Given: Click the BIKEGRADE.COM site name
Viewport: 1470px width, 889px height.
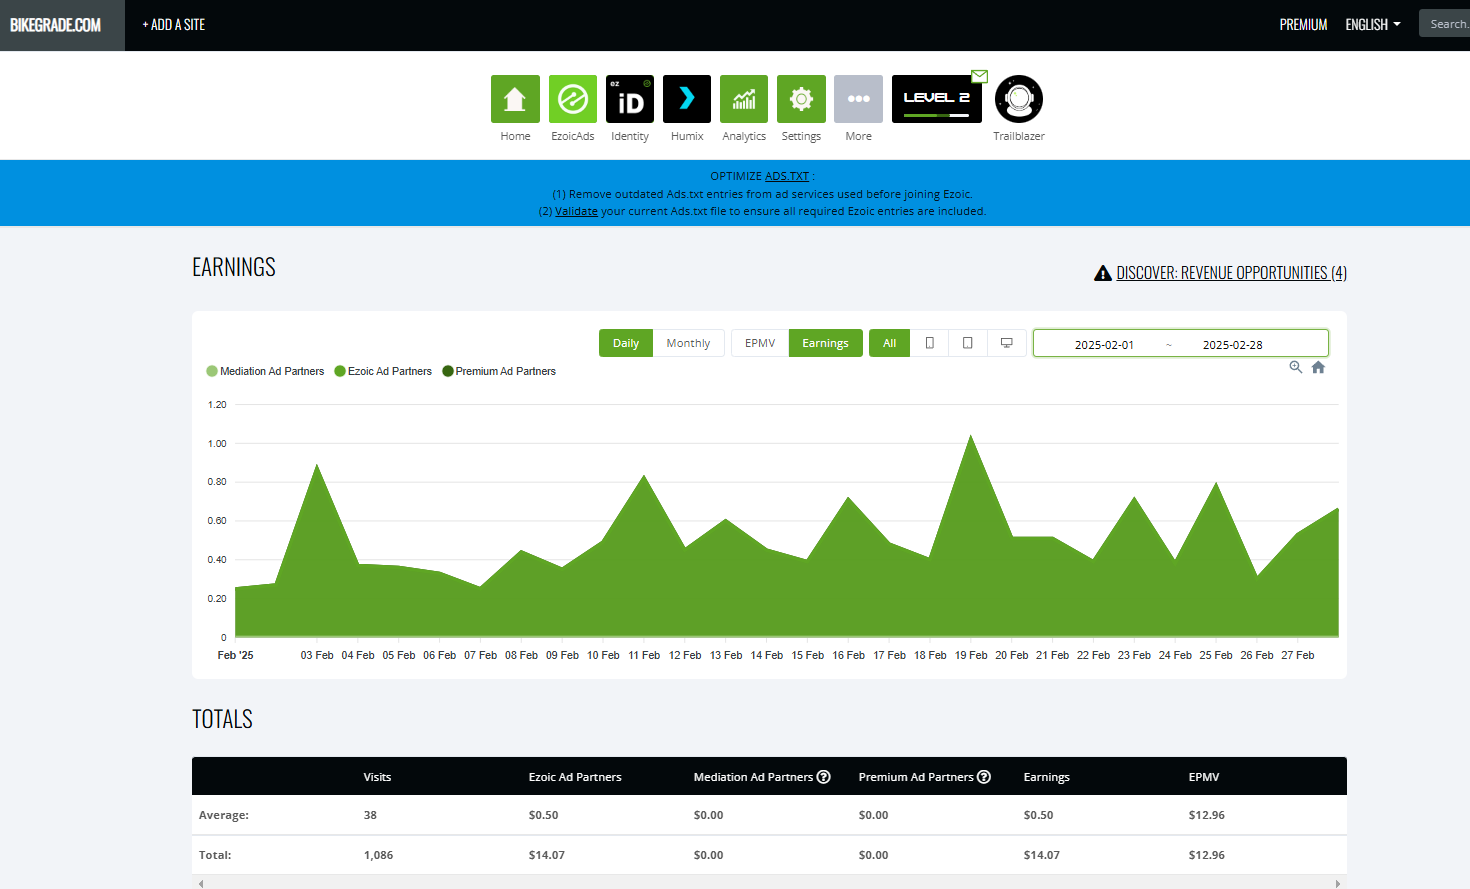Looking at the screenshot, I should click(56, 25).
